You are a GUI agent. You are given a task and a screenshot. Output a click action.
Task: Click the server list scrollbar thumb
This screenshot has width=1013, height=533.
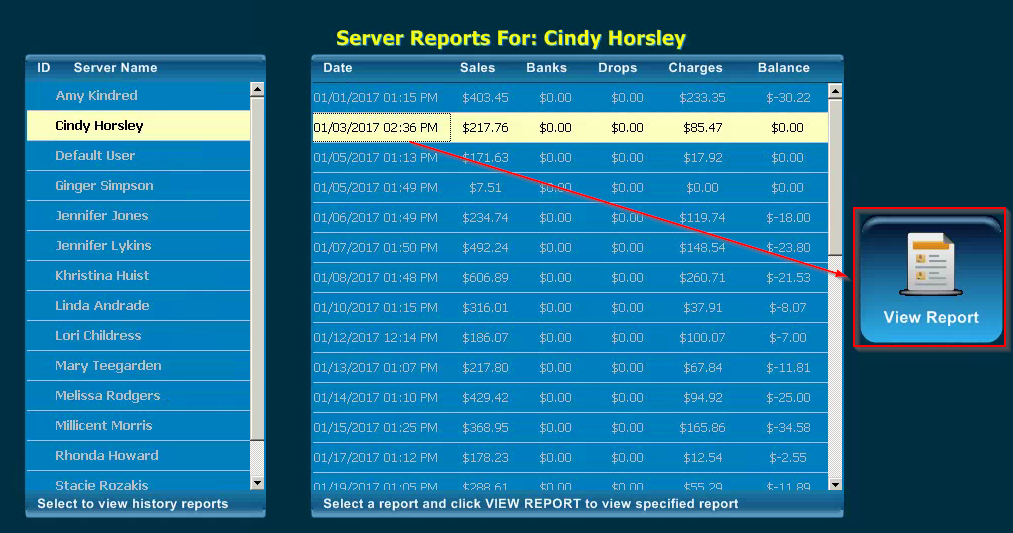[257, 268]
